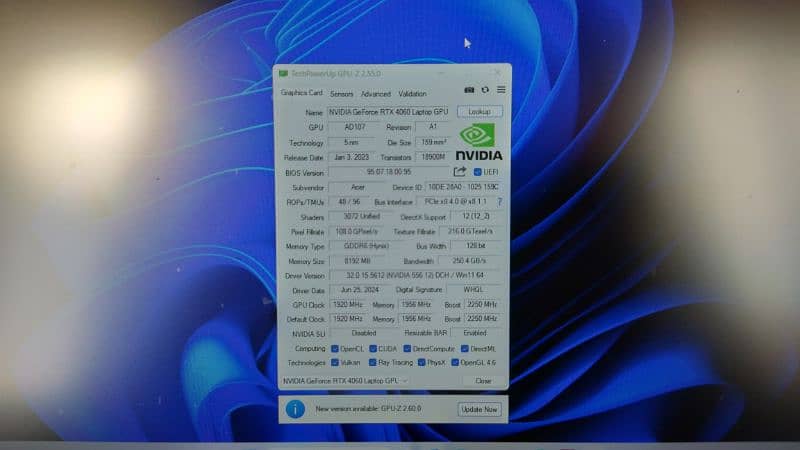Switch to the Sensors tab
Image resolution: width=800 pixels, height=450 pixels.
click(341, 94)
